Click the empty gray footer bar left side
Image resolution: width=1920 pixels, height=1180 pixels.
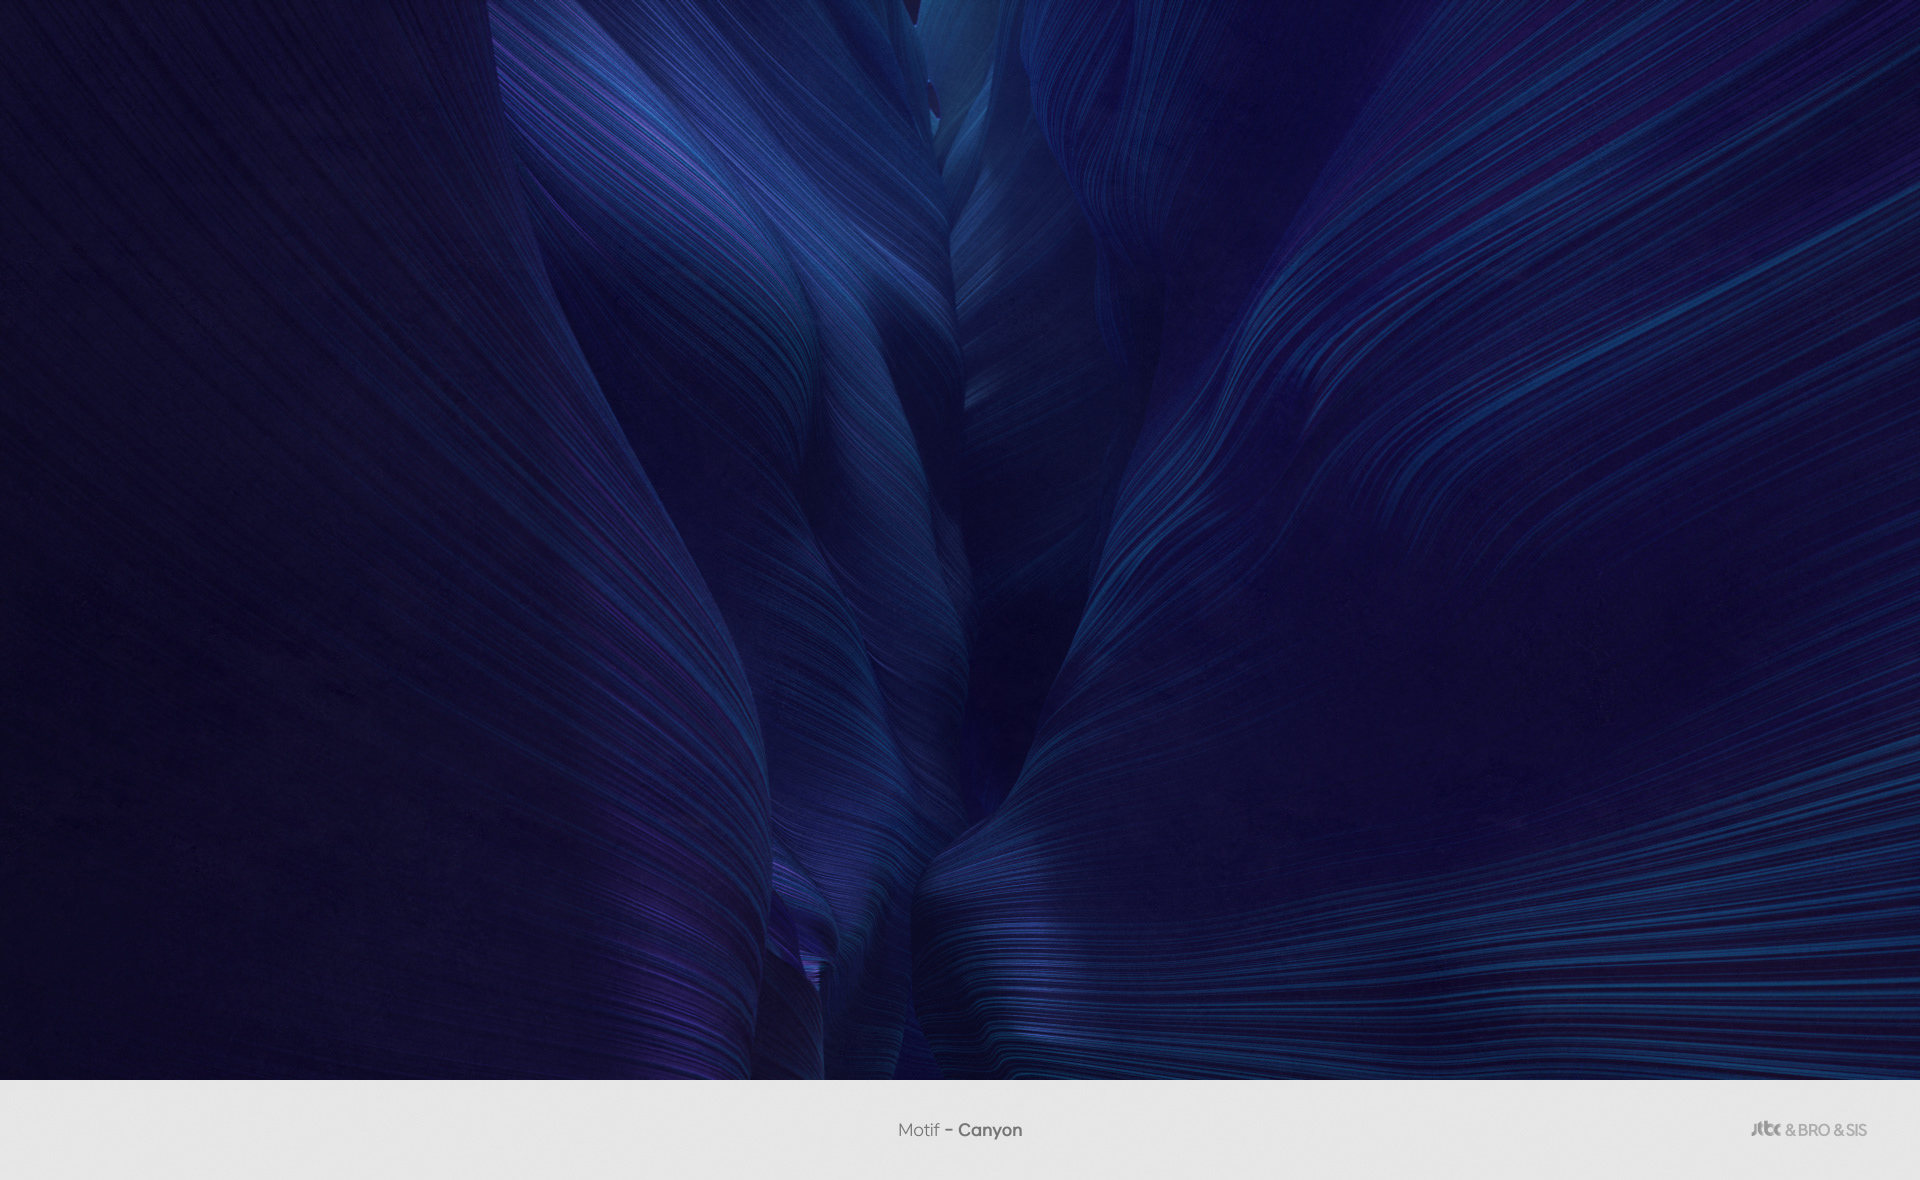(300, 1130)
